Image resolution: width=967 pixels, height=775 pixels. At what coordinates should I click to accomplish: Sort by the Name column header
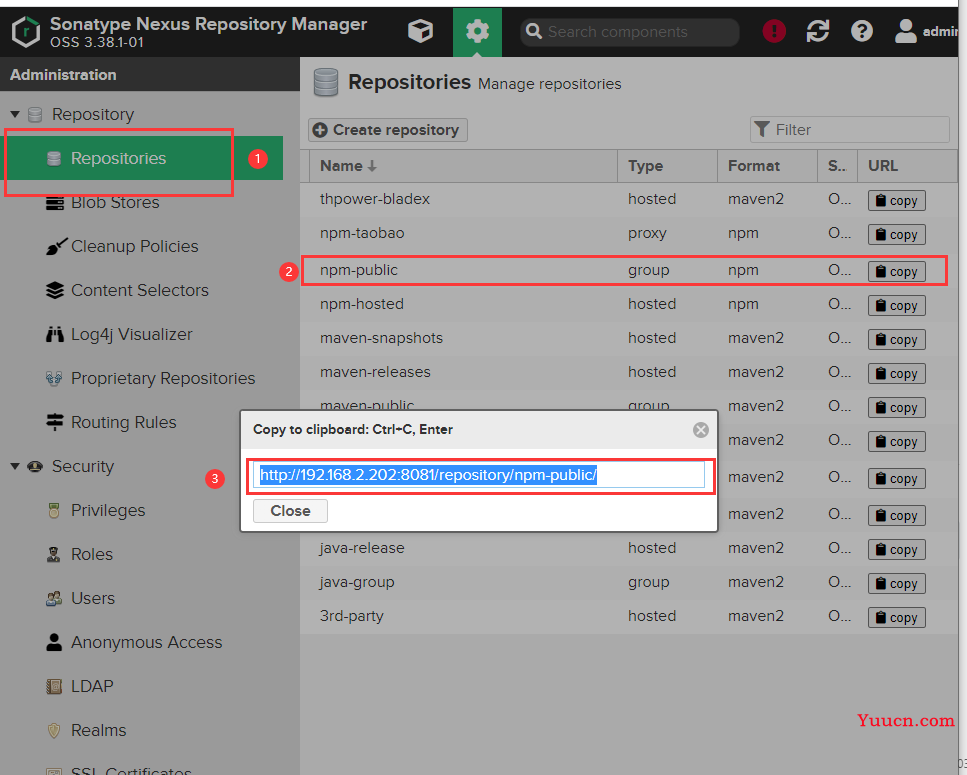[x=463, y=166]
